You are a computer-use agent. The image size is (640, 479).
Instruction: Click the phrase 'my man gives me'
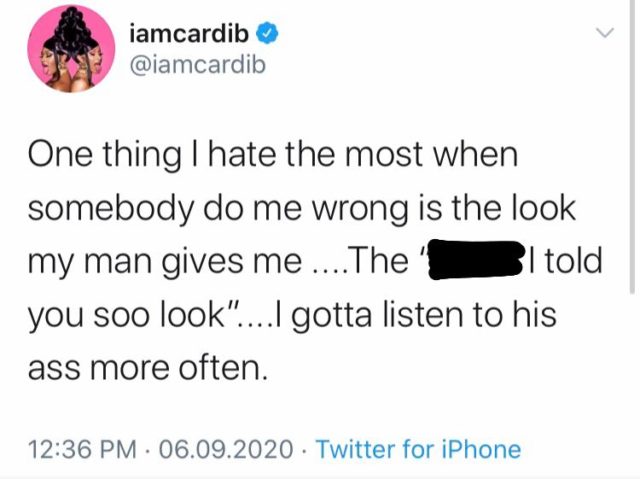point(165,262)
